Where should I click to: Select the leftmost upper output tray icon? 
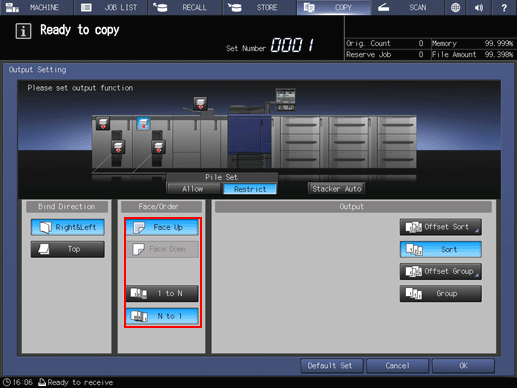[103, 123]
